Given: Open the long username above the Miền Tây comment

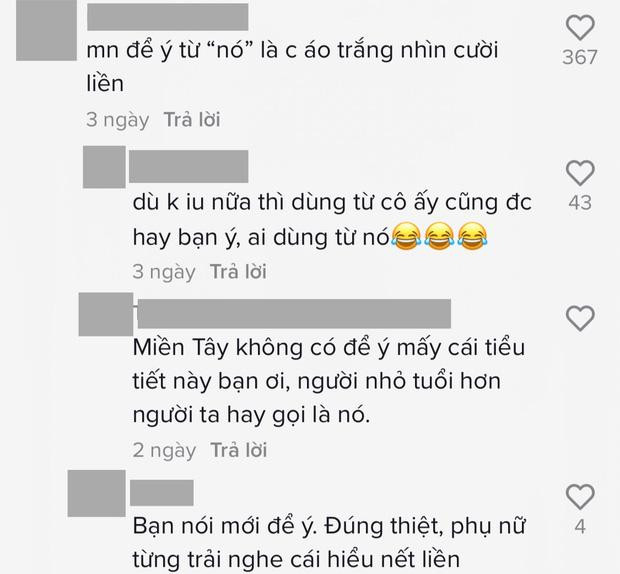Looking at the screenshot, I should (294, 314).
